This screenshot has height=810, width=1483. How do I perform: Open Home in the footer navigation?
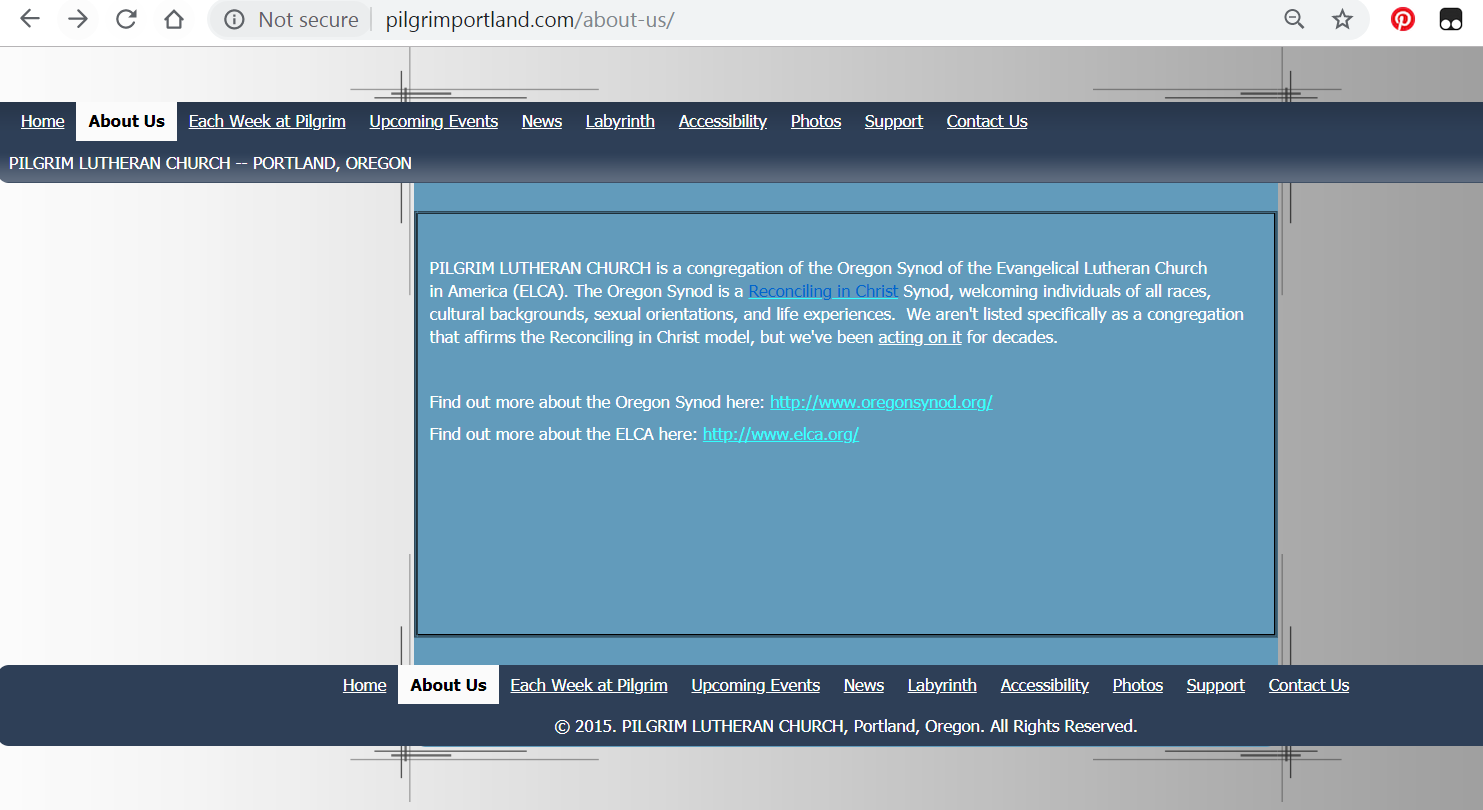coord(365,685)
